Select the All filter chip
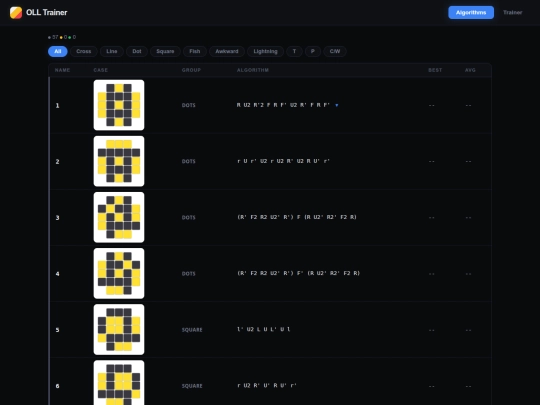This screenshot has height=405, width=540. click(58, 51)
